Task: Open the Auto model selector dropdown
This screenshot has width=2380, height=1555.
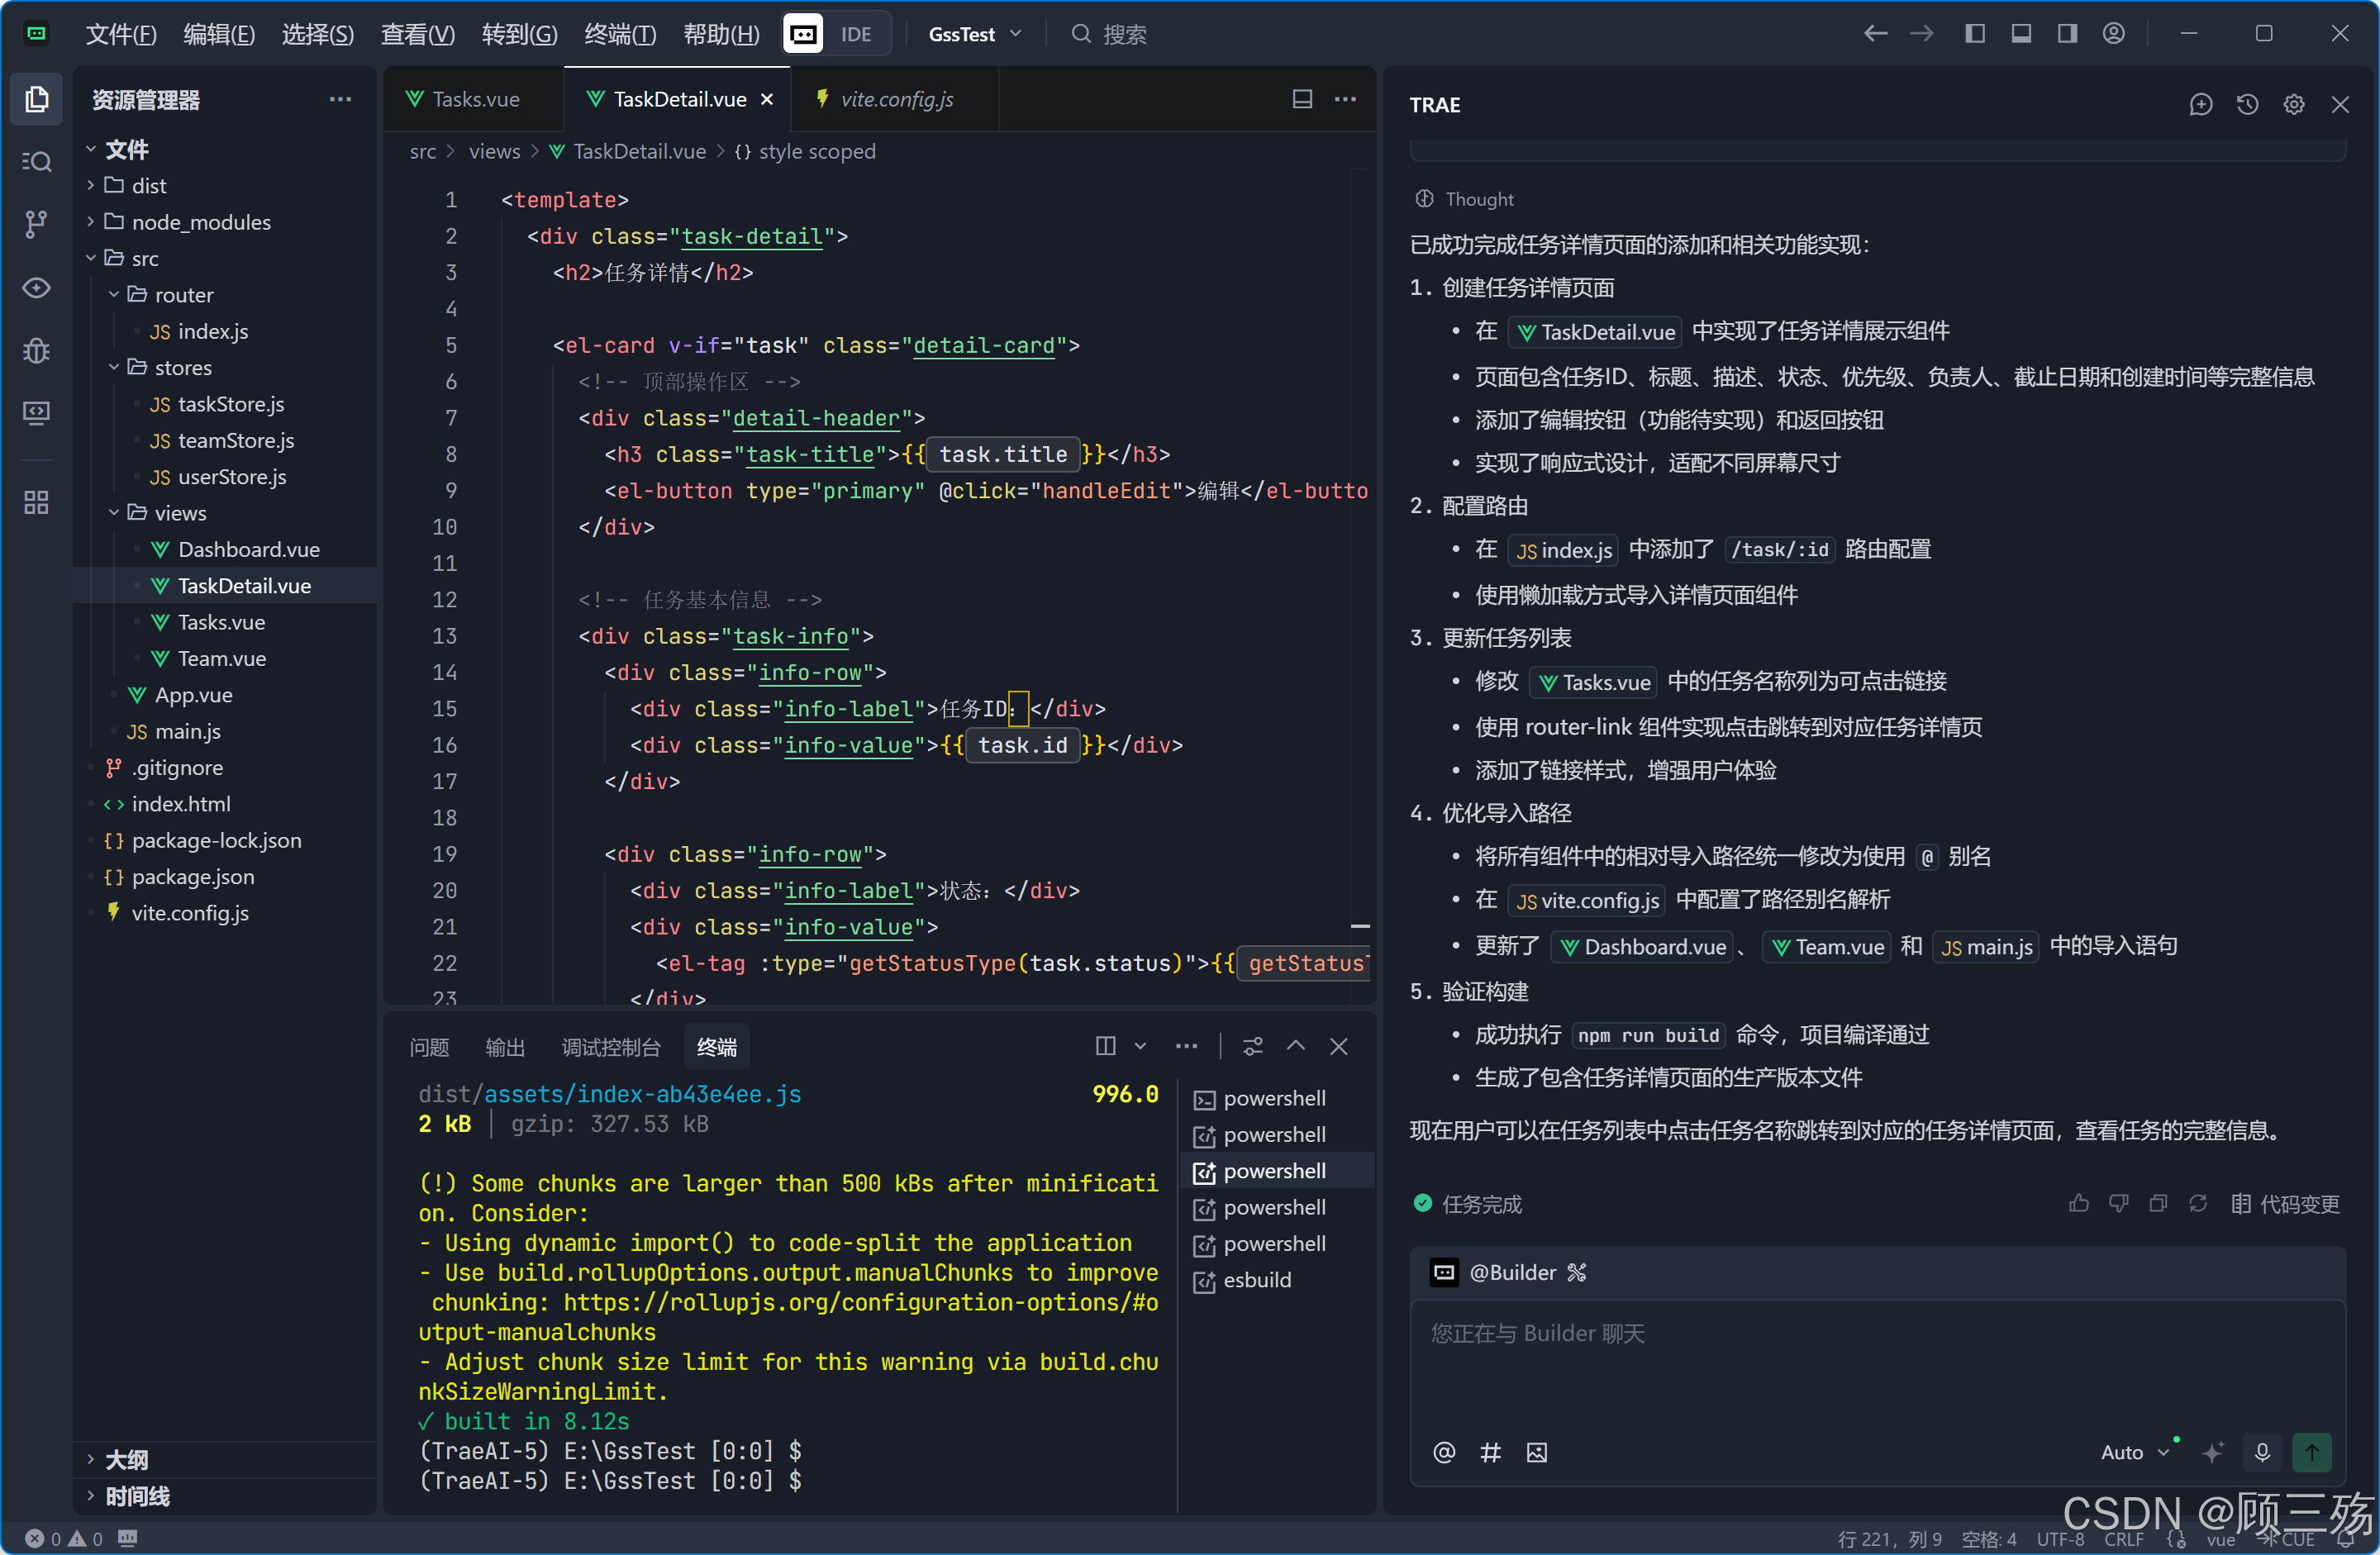Action: pyautogui.click(x=2134, y=1452)
